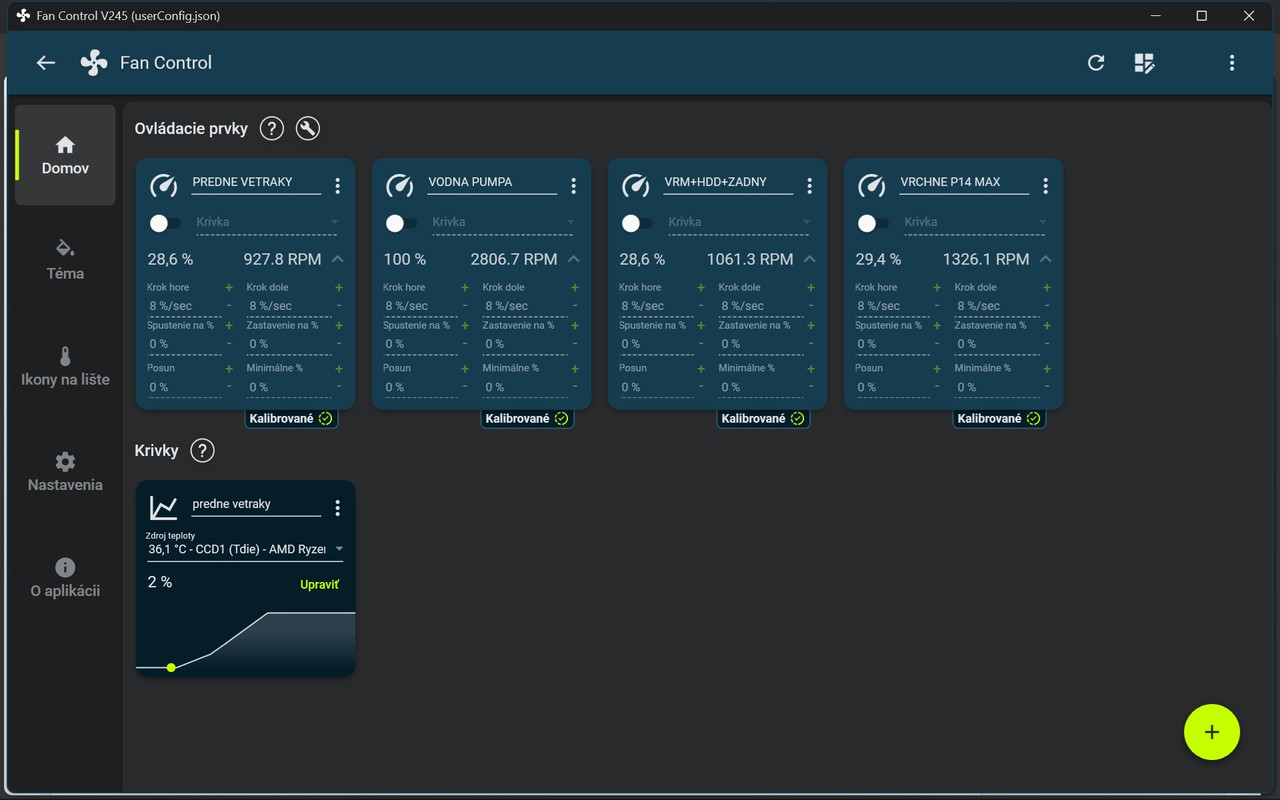Open the Nastavenia sidebar tab
Screen dimensions: 1280x800
point(65,471)
